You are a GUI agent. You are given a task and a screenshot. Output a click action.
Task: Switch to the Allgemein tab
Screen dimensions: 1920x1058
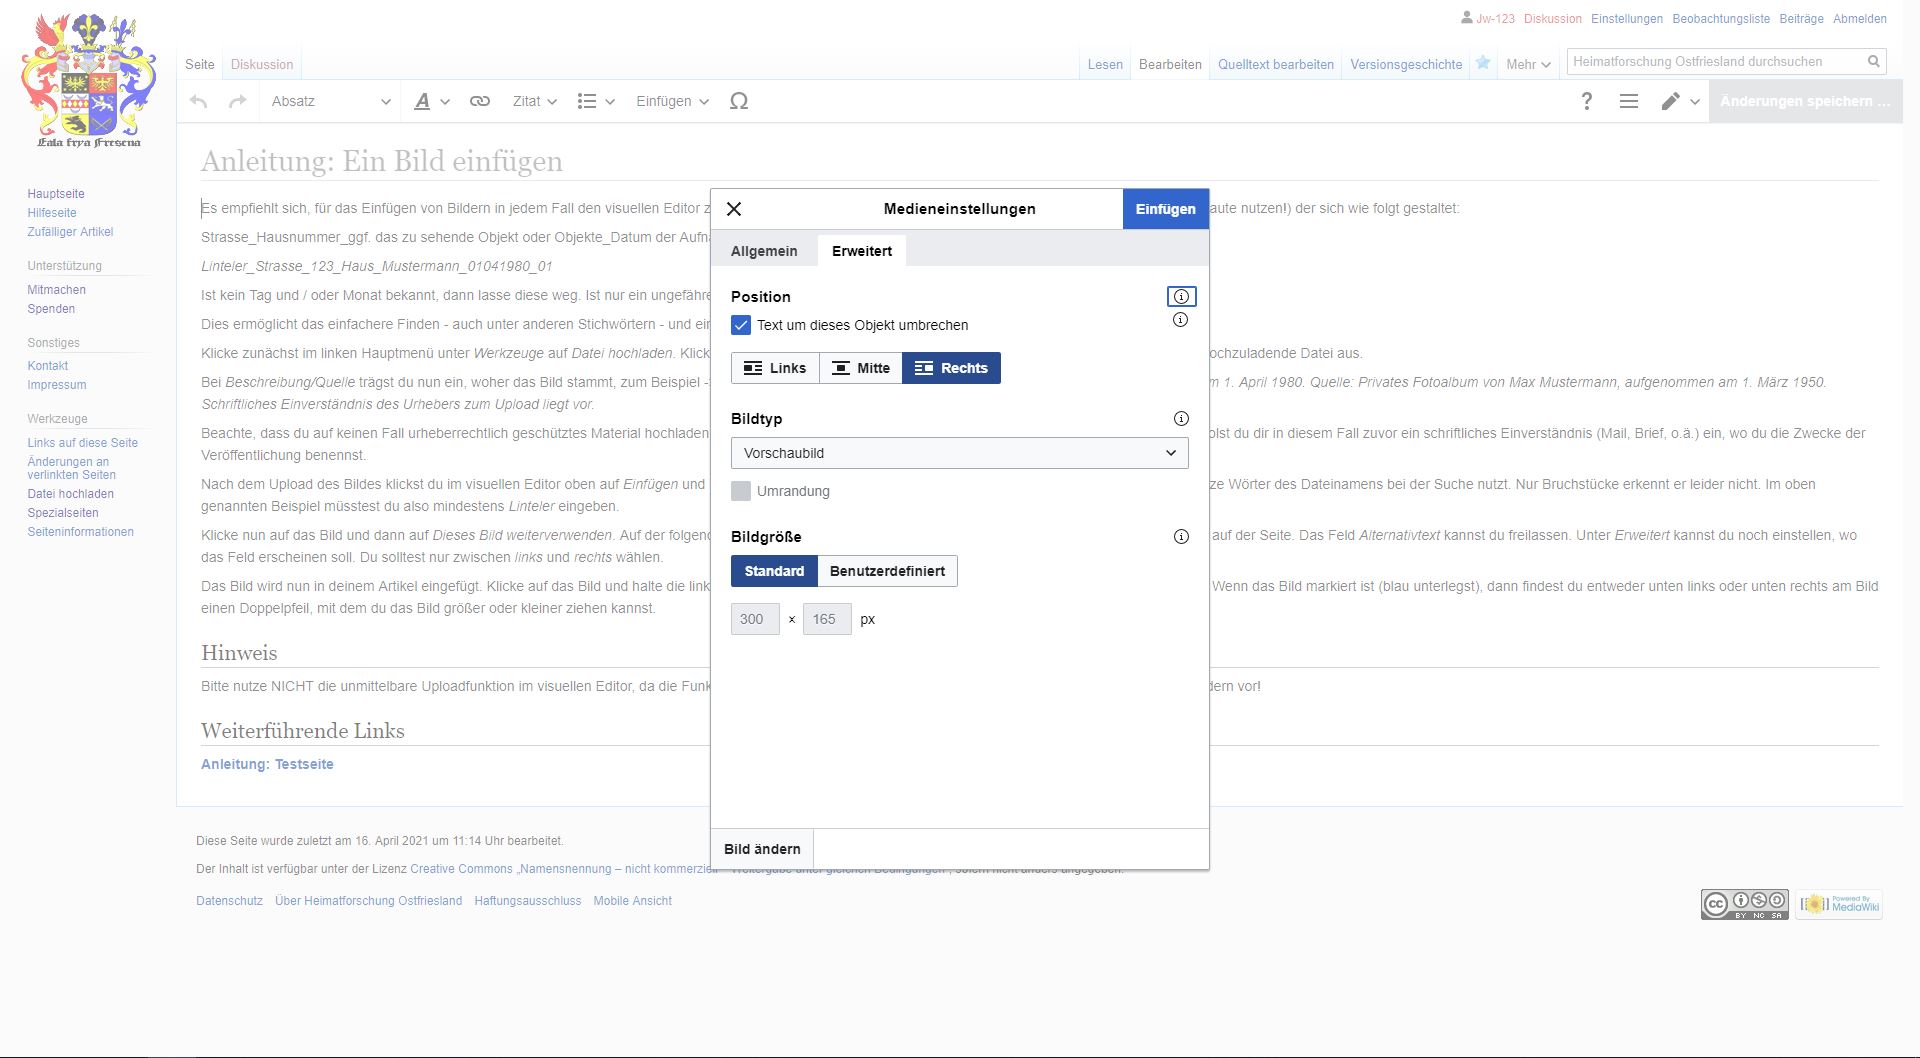(x=764, y=251)
